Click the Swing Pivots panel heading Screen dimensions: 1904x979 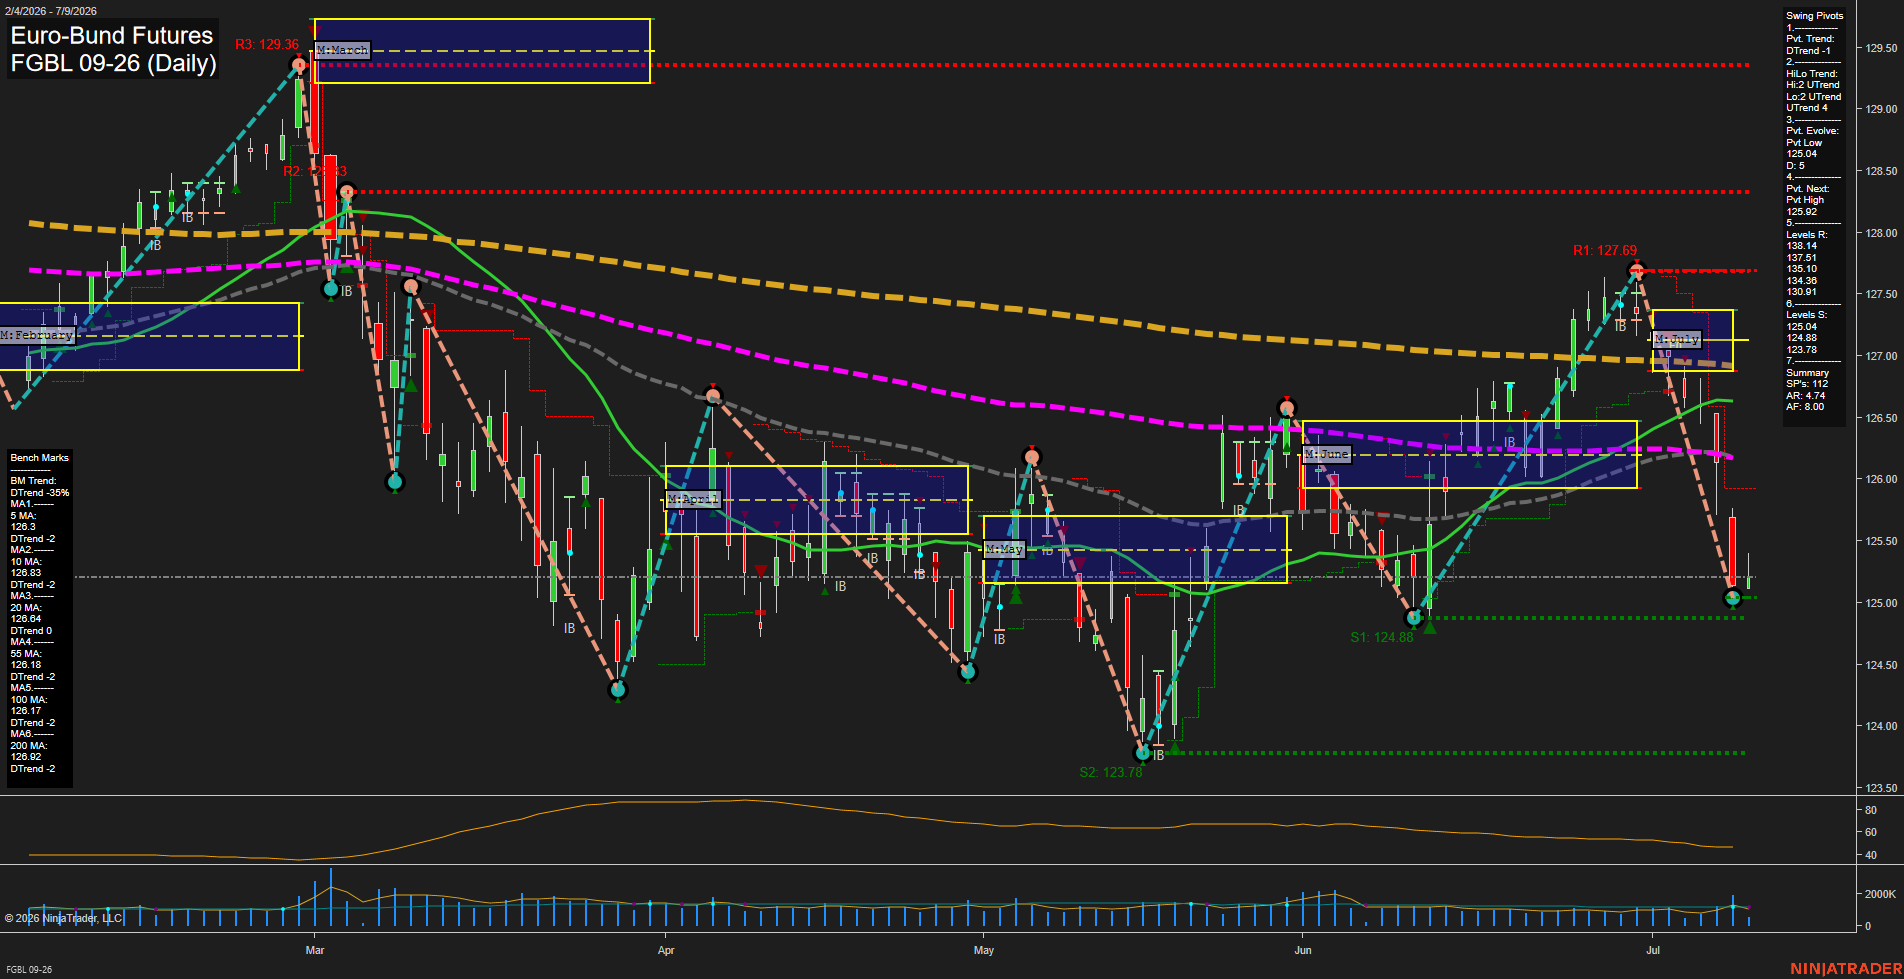pyautogui.click(x=1814, y=16)
